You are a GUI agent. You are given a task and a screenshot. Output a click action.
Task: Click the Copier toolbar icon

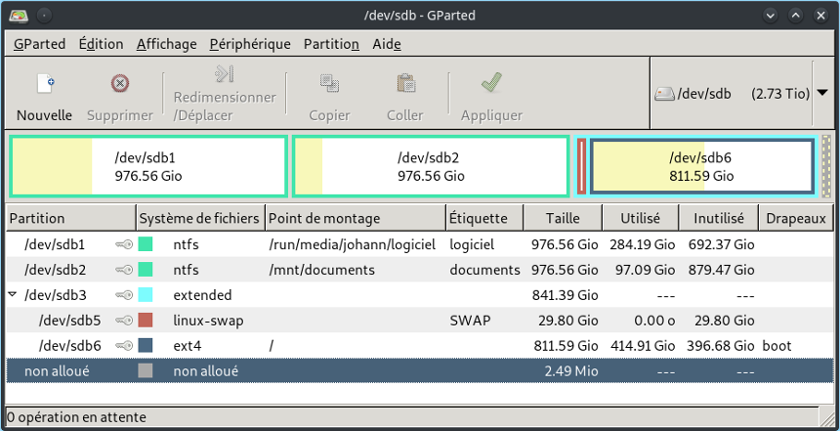tap(329, 84)
